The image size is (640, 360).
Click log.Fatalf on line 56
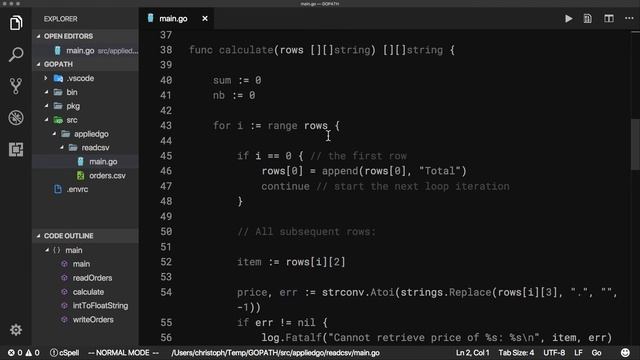[x=291, y=338]
